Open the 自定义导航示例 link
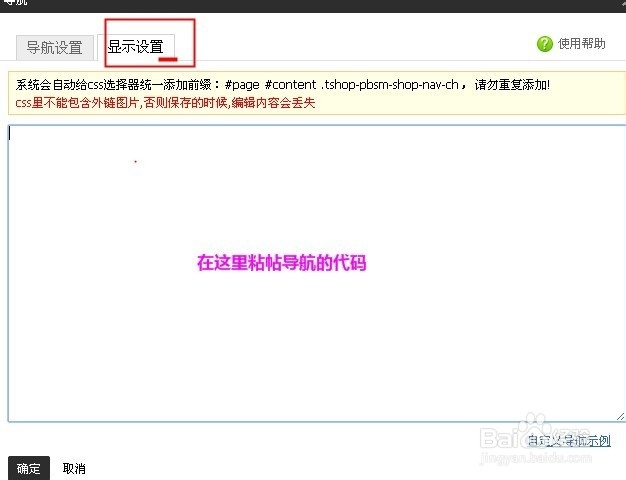 tap(569, 441)
